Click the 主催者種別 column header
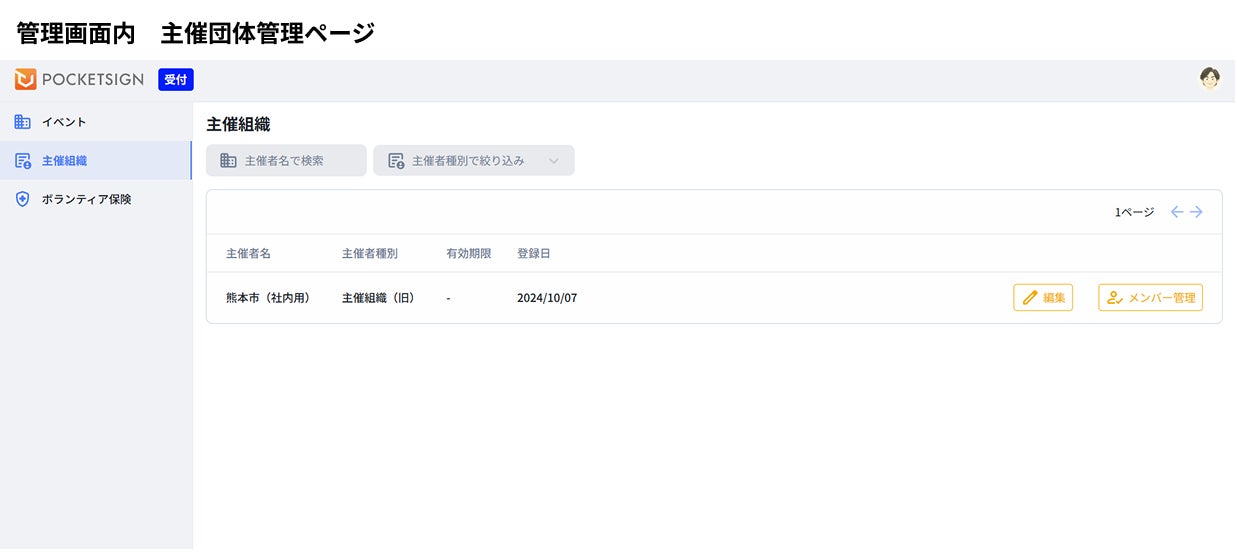The height and width of the screenshot is (555, 1237). click(x=370, y=254)
